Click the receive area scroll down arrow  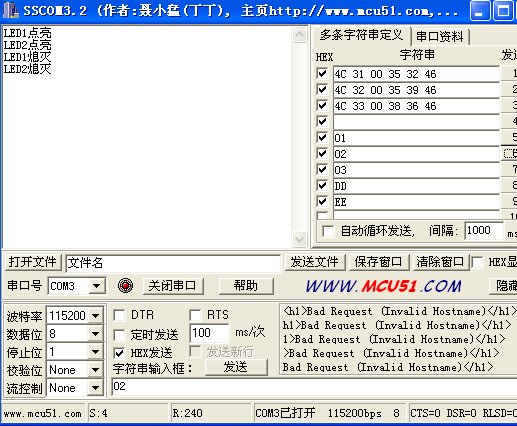[299, 239]
